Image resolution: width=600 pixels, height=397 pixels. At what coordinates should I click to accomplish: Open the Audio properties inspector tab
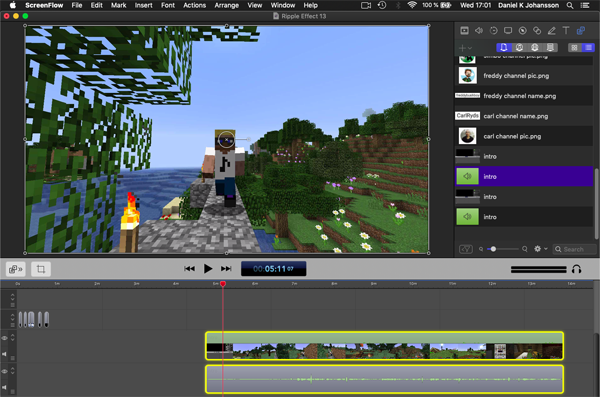(479, 31)
